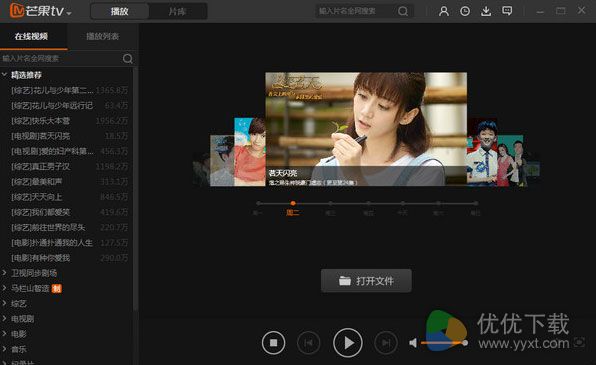Click the girl in red carousel thumbnail
This screenshot has height=365, width=596.
click(x=250, y=152)
